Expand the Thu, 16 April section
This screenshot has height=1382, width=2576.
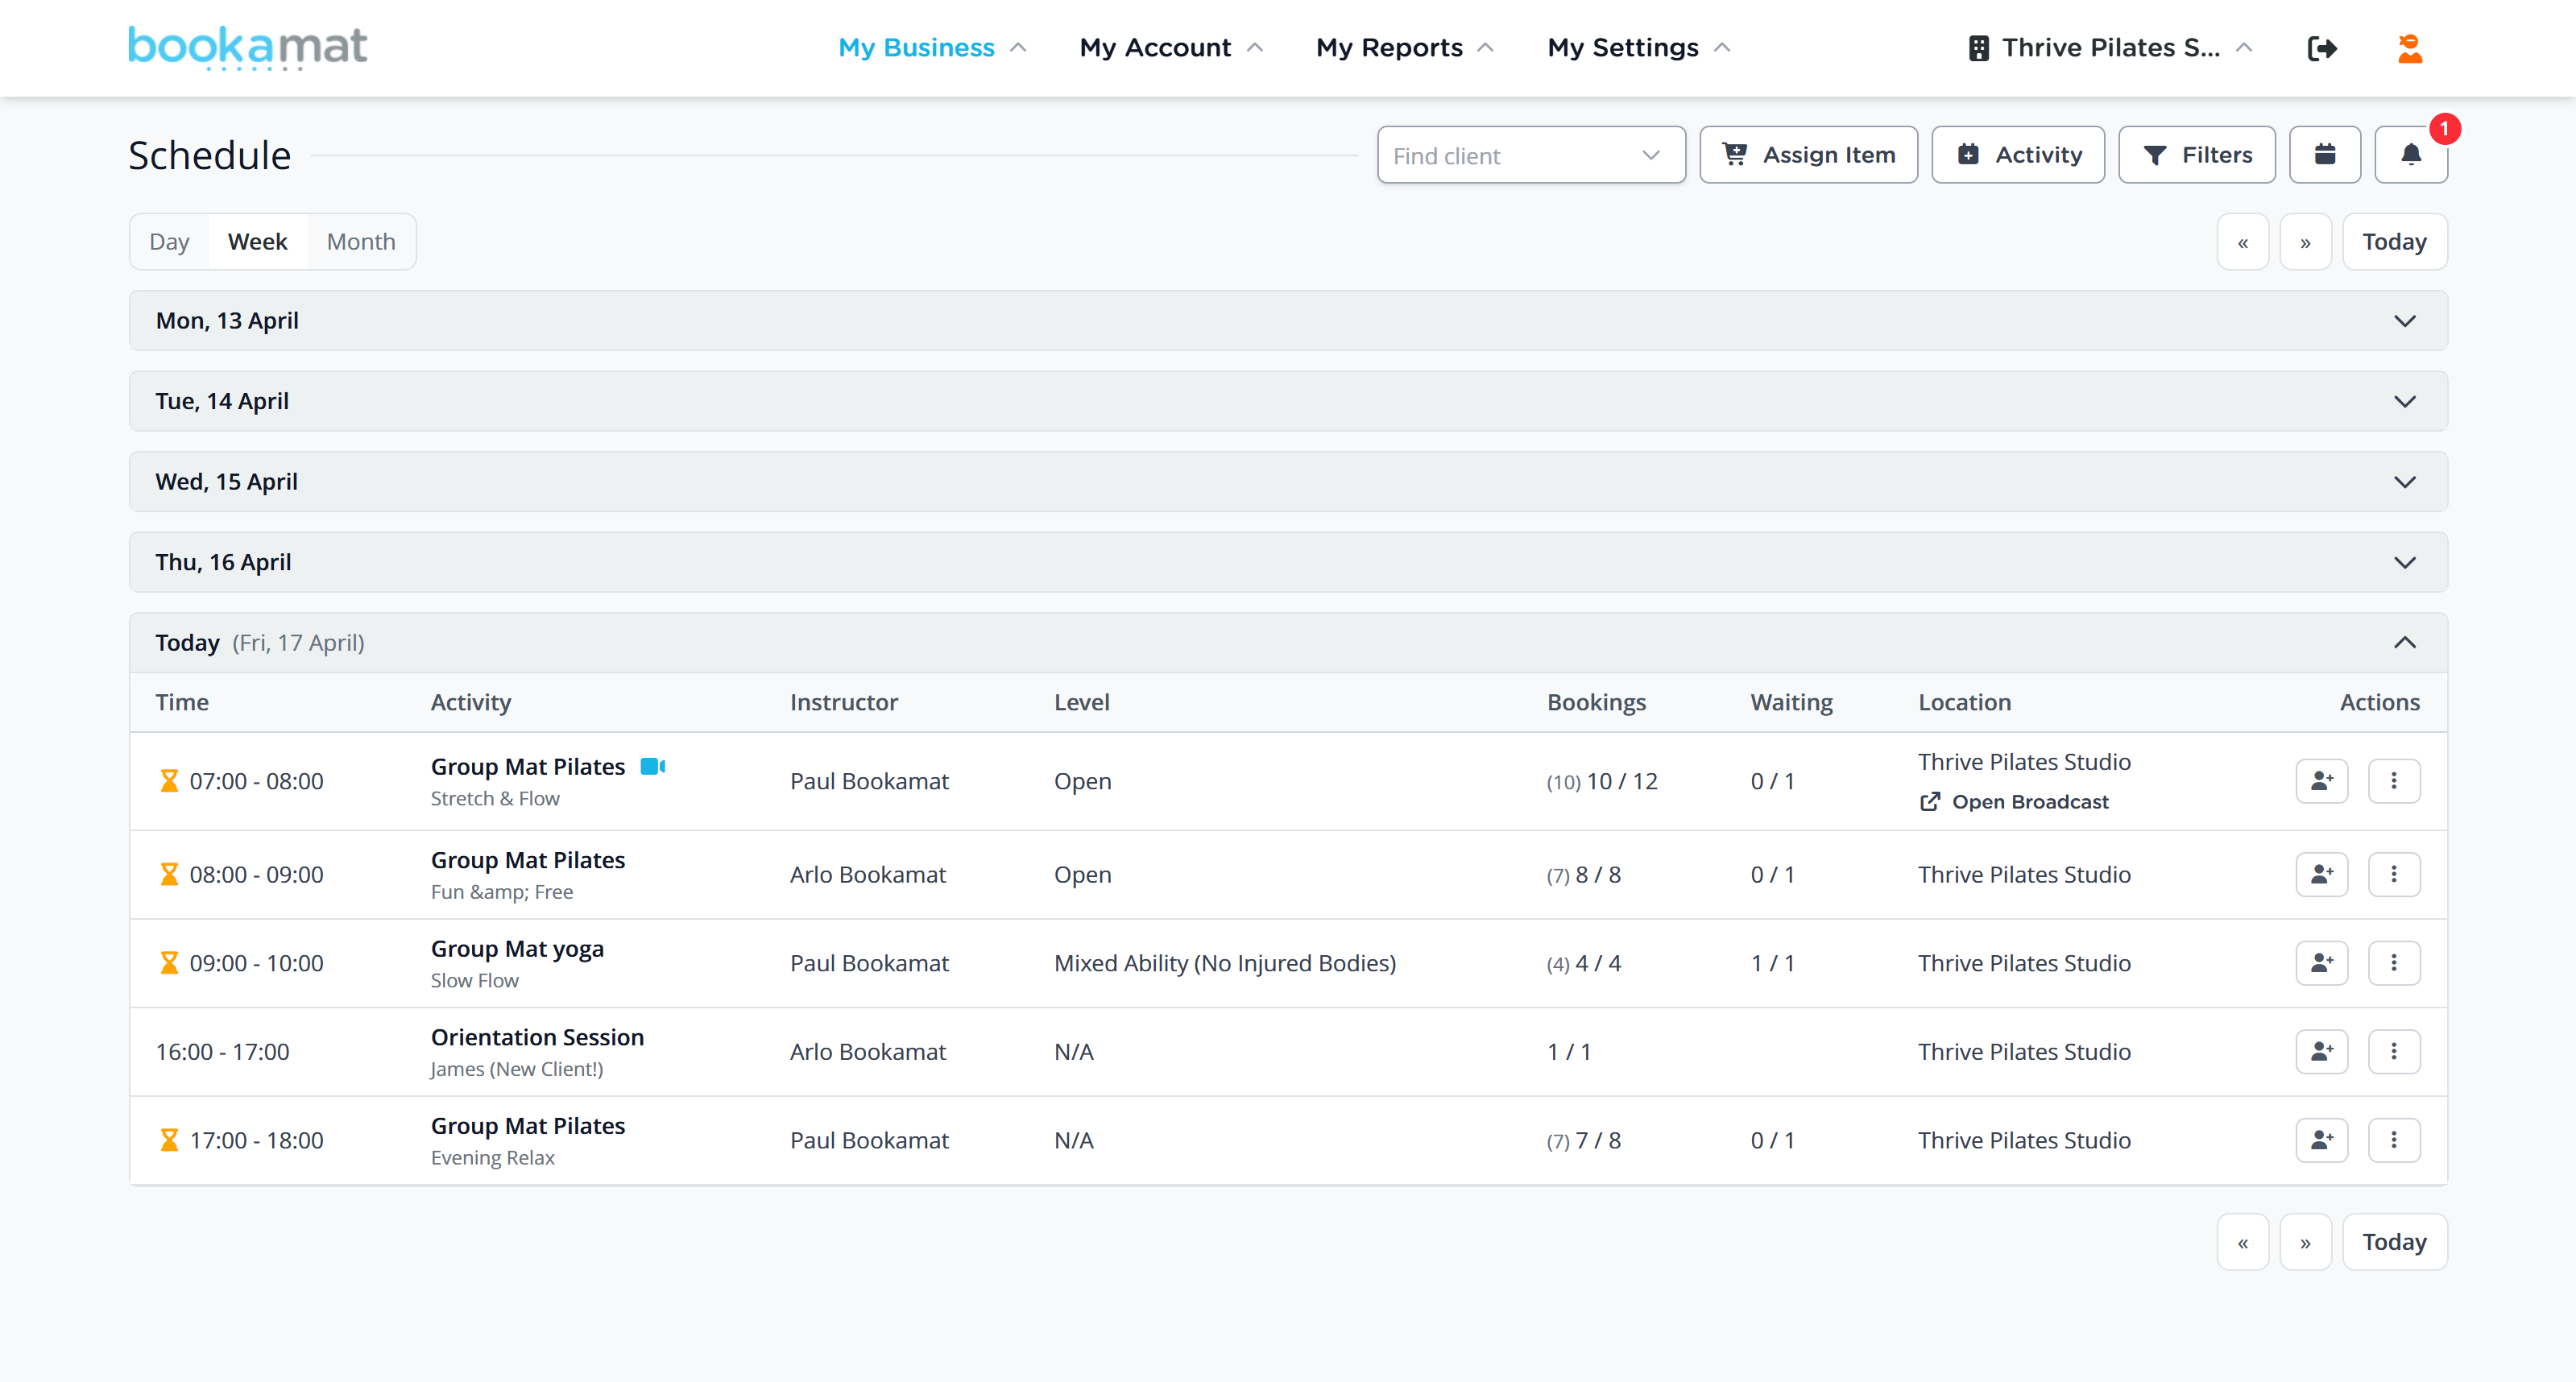point(1288,562)
